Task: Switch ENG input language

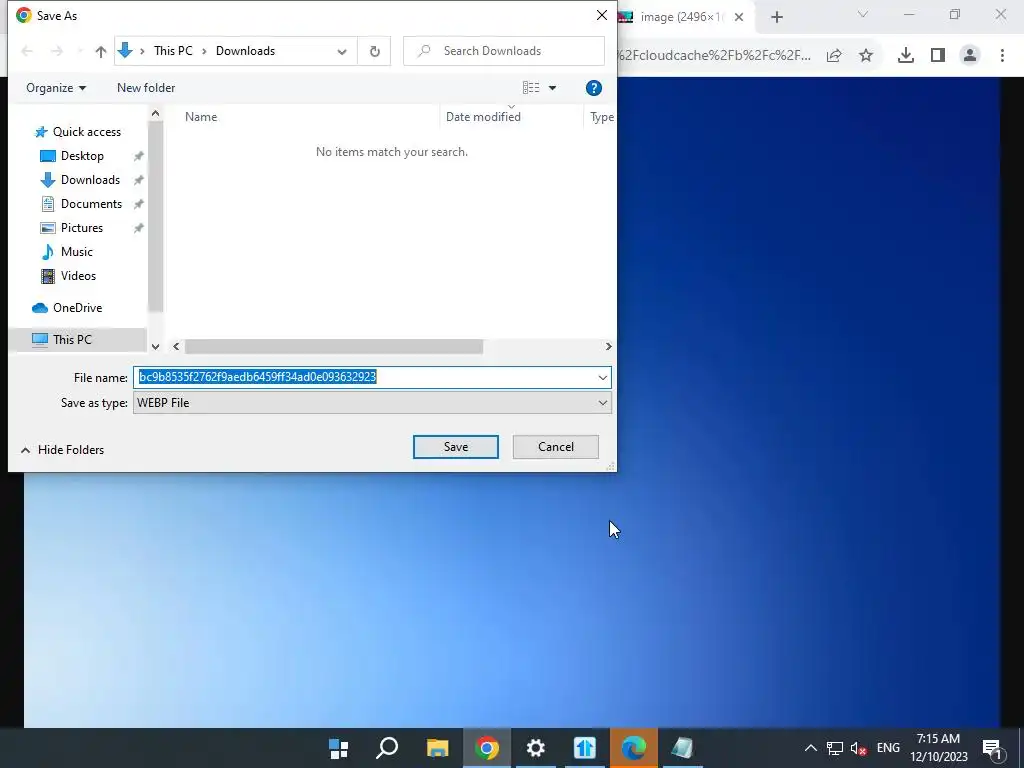Action: [x=888, y=748]
